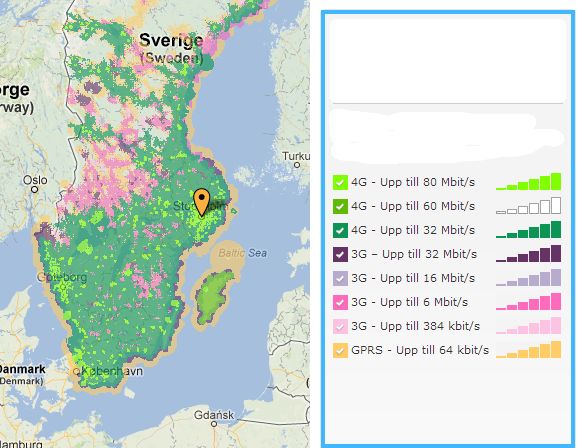Uncheck the GPRS Upp till 64 kbit/s checkbox
588x448 pixels.
click(340, 351)
